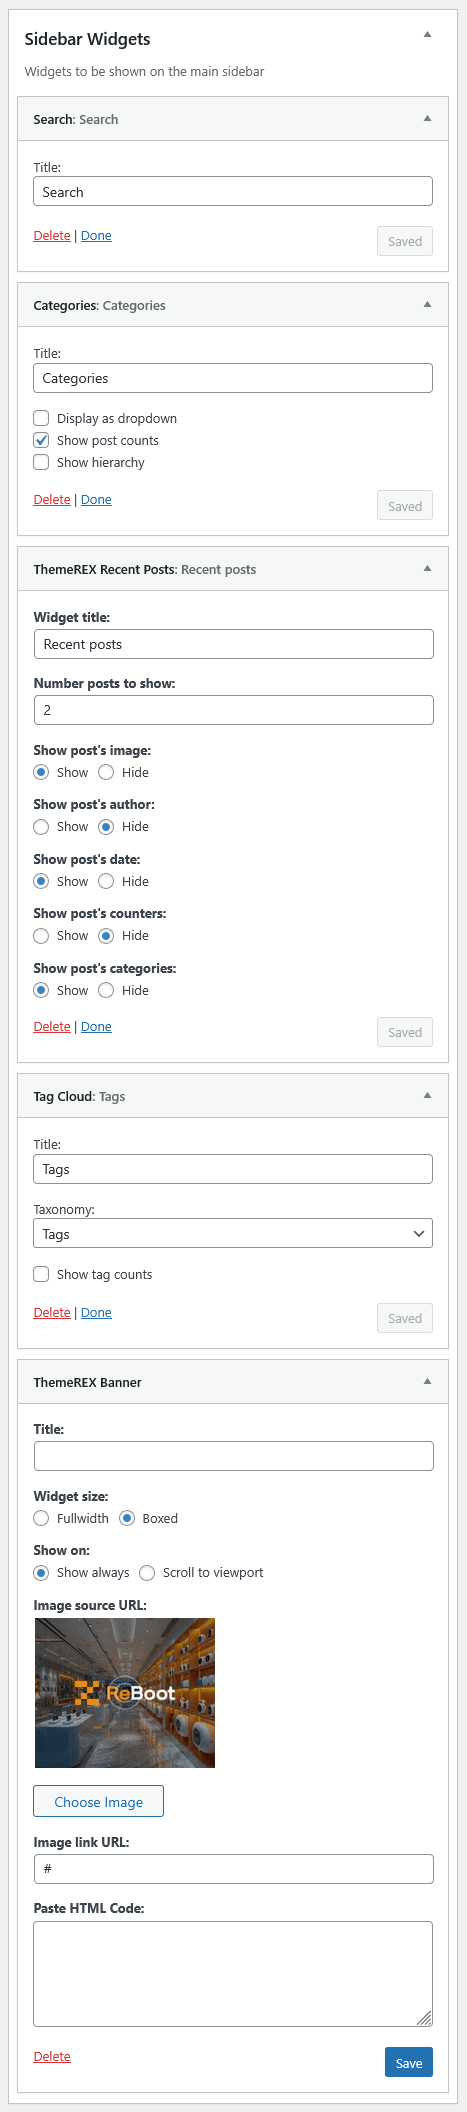Click Choose Image button
Screen dimensions: 467x2112
point(98,1801)
